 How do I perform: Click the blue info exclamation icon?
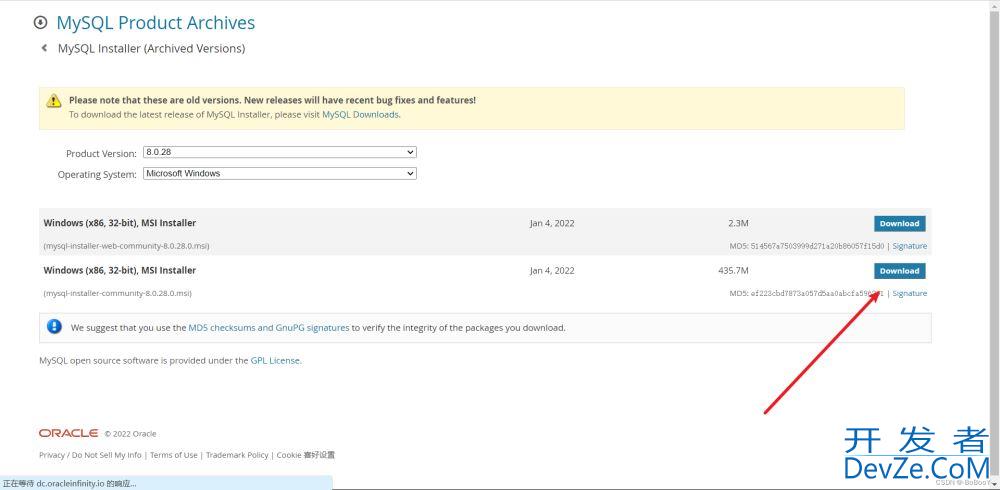pos(54,327)
